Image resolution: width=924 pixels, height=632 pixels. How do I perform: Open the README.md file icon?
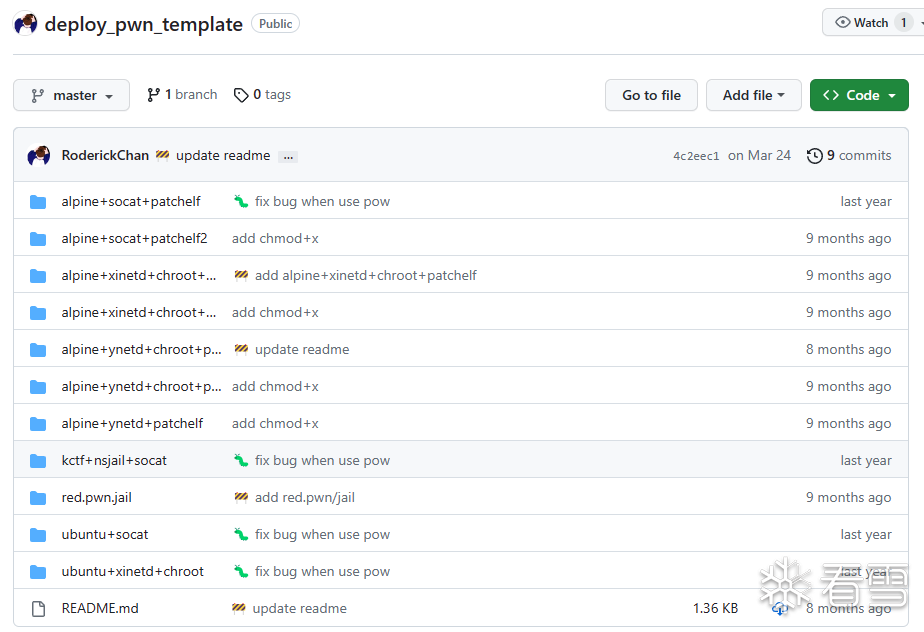38,608
